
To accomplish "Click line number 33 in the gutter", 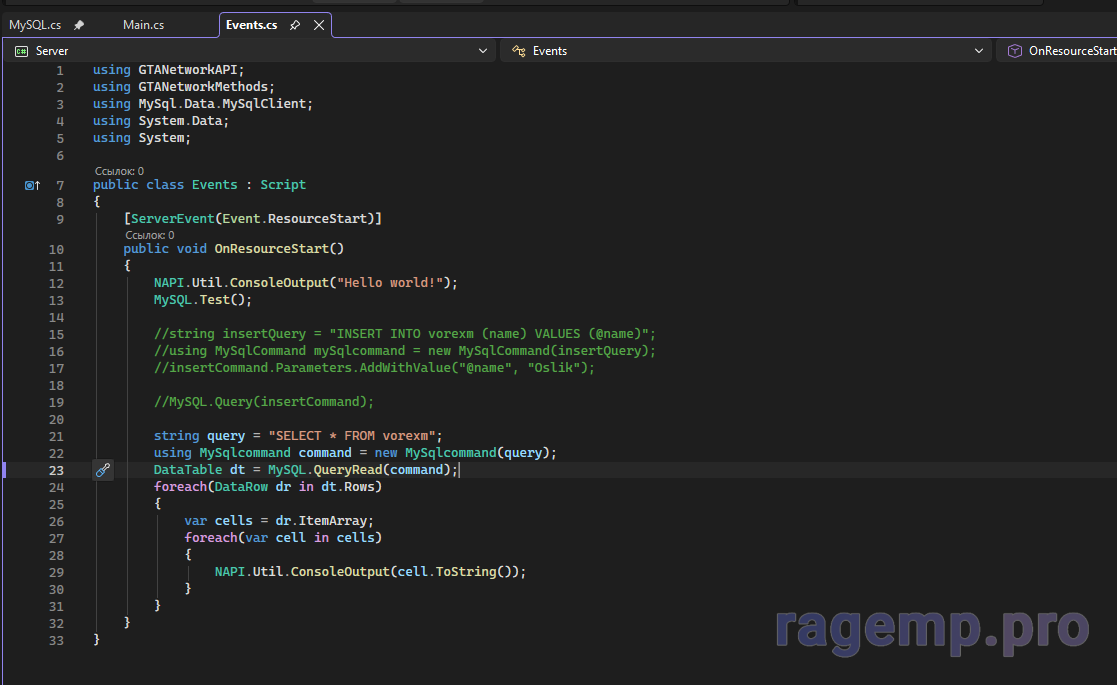I will (x=56, y=641).
